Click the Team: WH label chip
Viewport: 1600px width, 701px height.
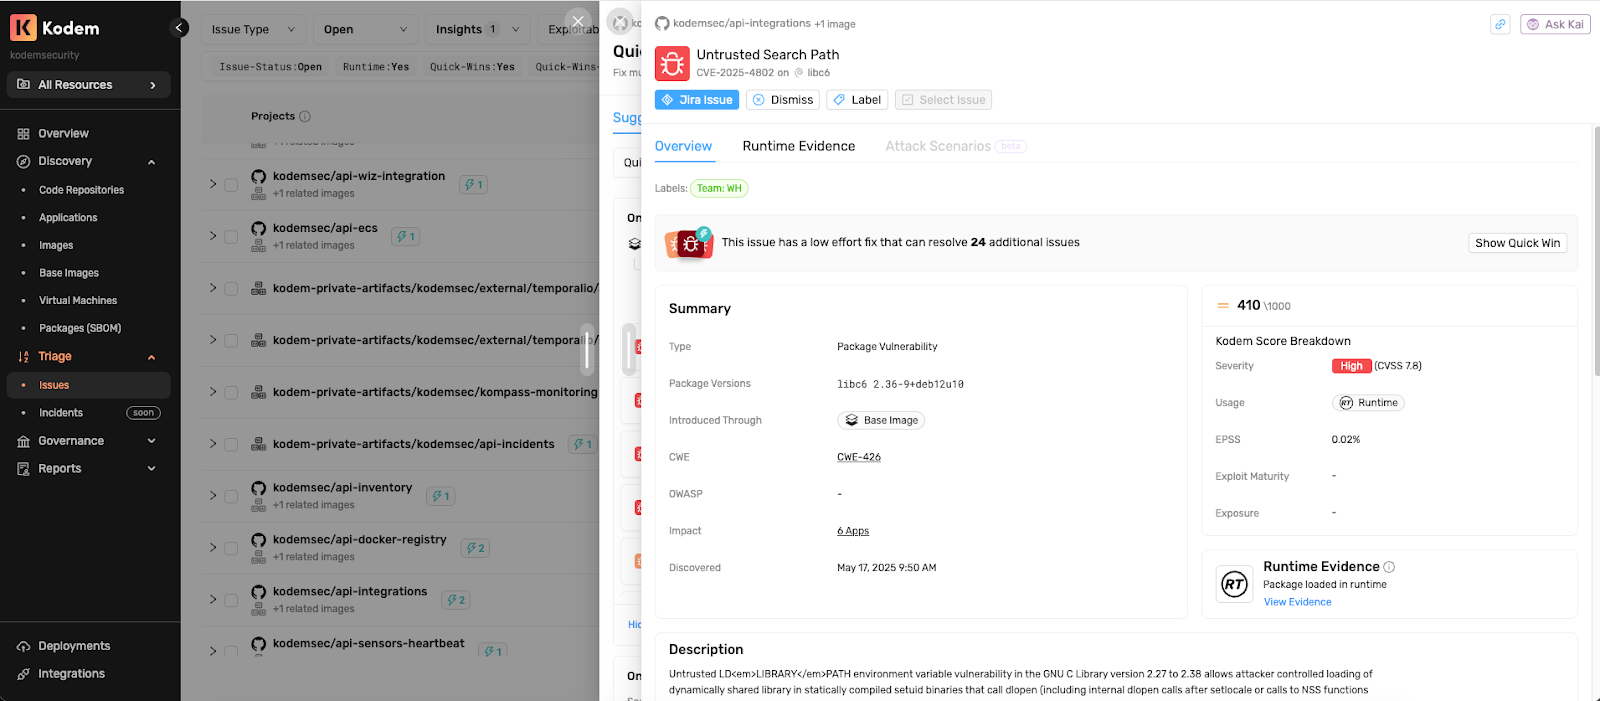pyautogui.click(x=719, y=188)
